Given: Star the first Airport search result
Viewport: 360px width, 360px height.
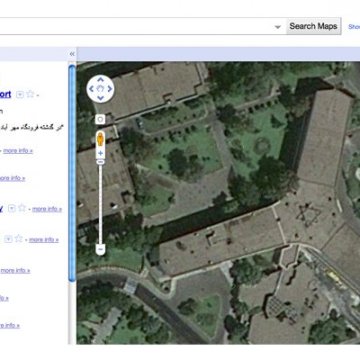Looking at the screenshot, I should point(30,94).
